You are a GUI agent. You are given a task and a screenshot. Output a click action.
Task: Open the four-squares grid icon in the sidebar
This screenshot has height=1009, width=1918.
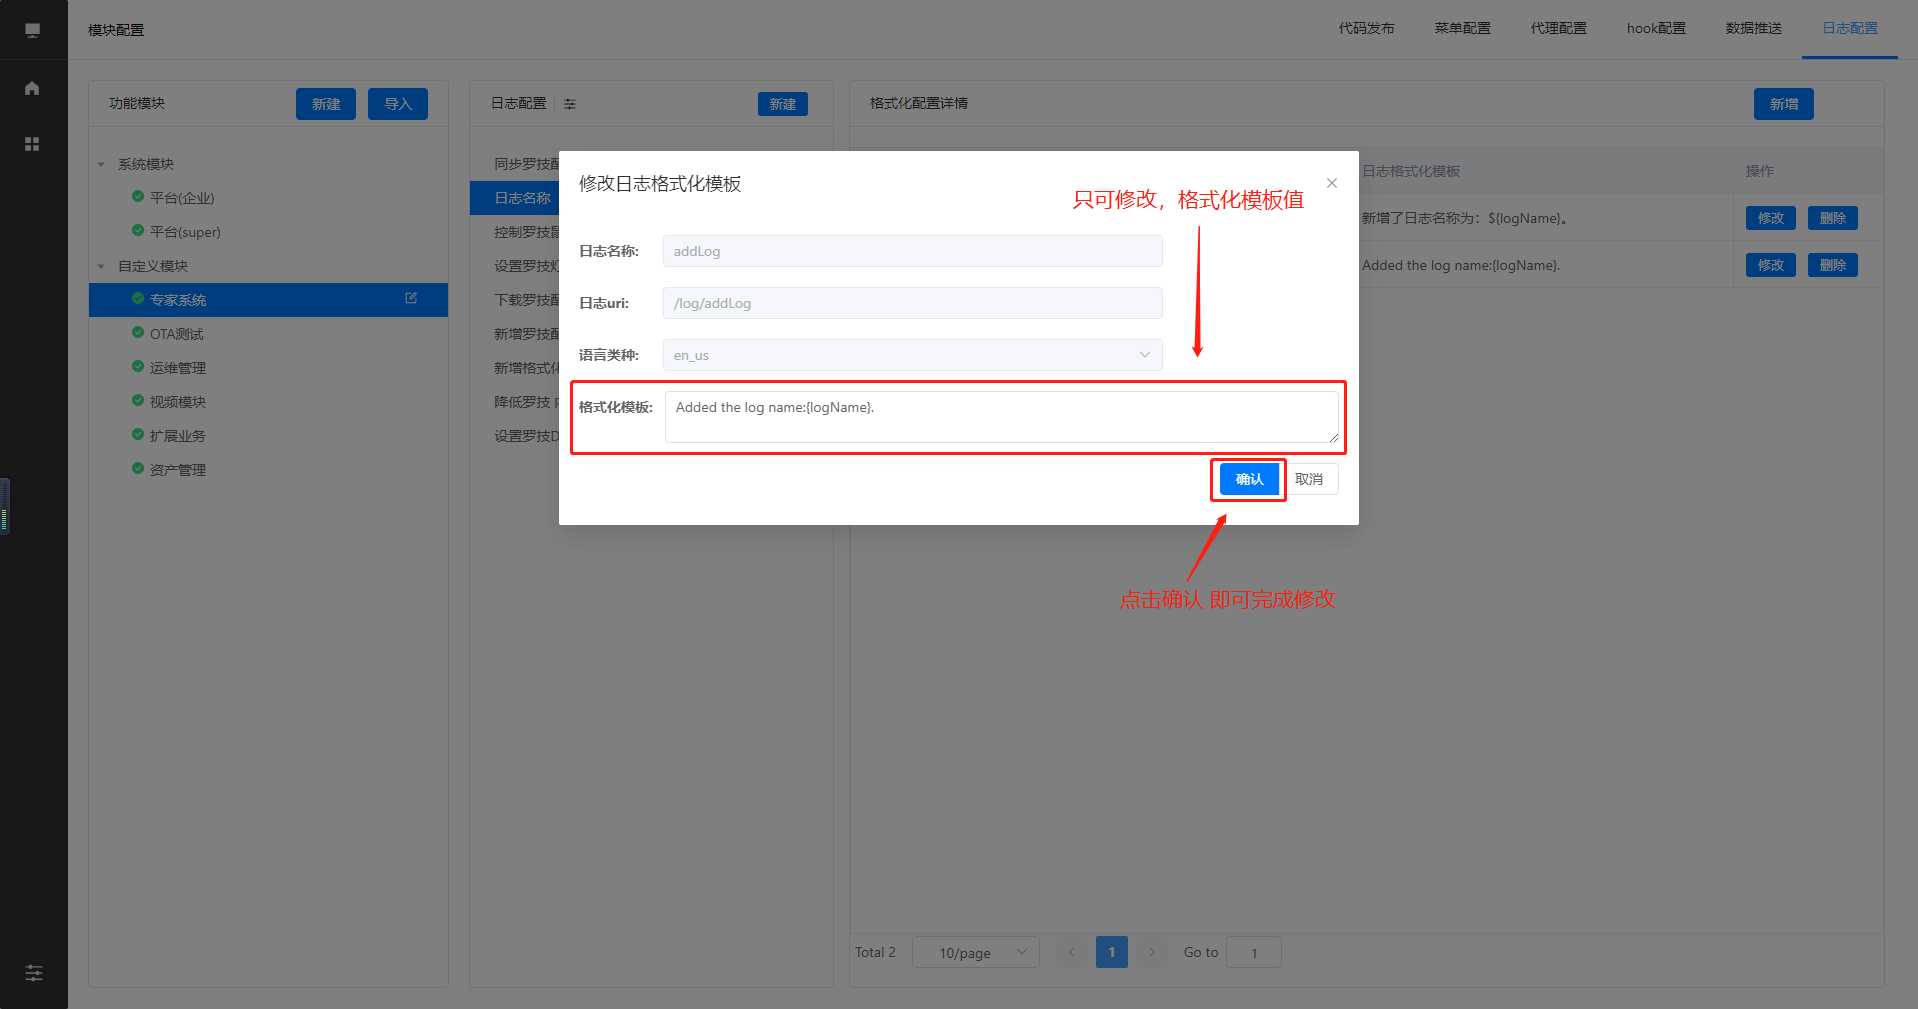coord(32,144)
